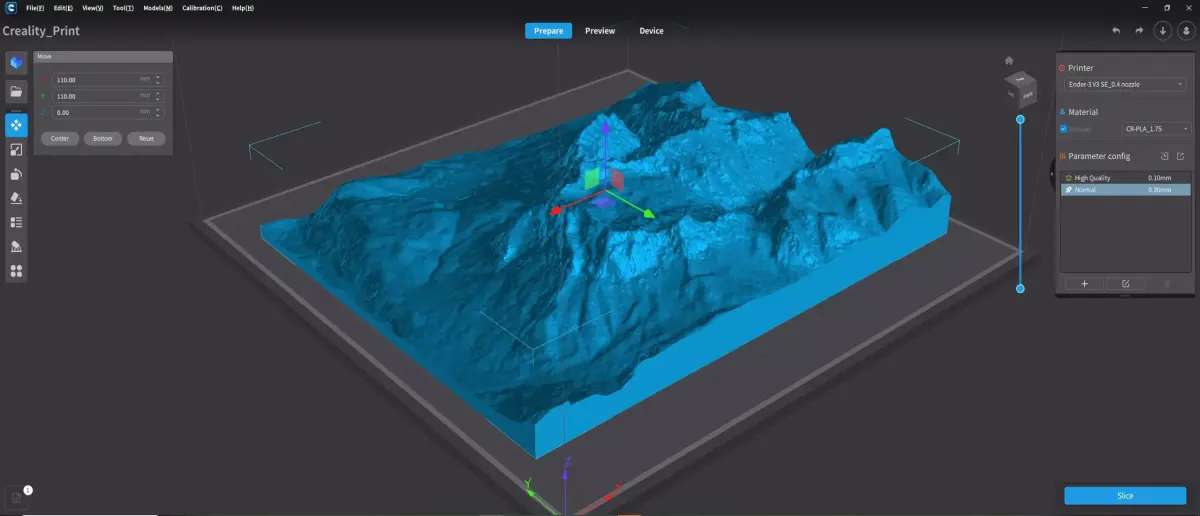Add a new profile with plus button

1085,284
